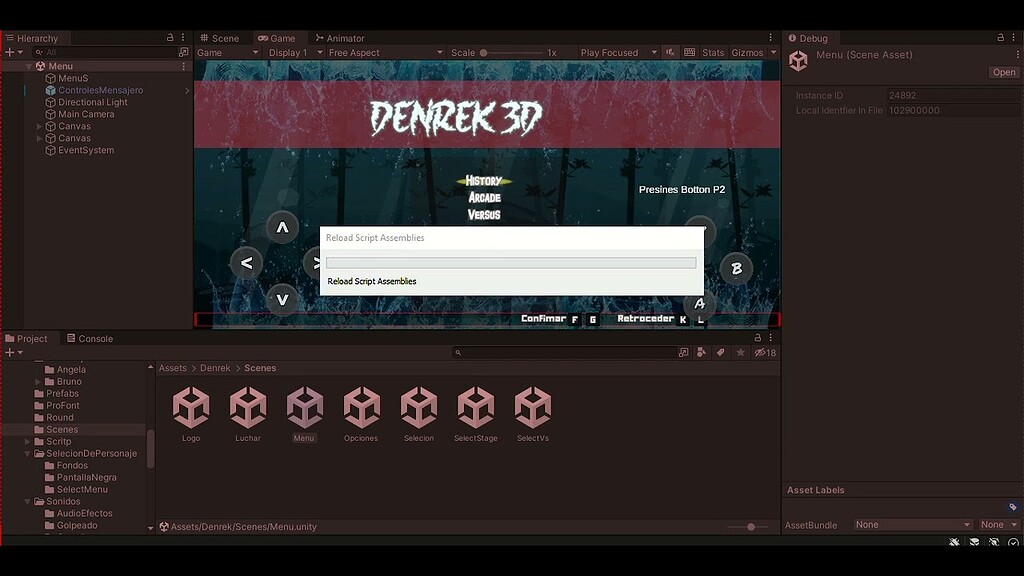Toggle the Stats overlay in Game view
The height and width of the screenshot is (576, 1024).
point(714,52)
